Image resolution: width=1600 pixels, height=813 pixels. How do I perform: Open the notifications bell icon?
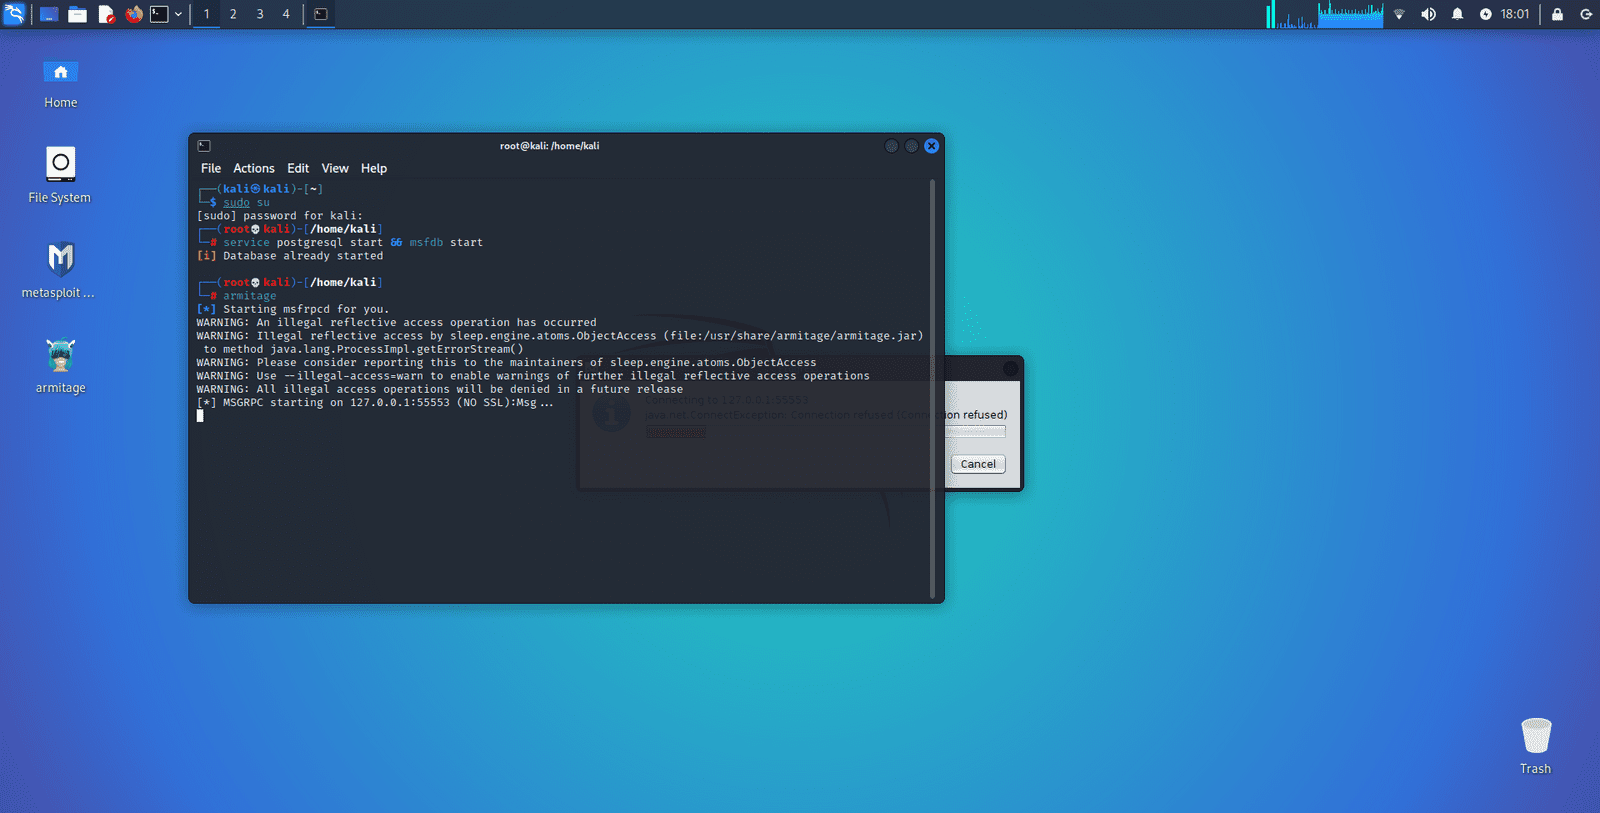1457,14
